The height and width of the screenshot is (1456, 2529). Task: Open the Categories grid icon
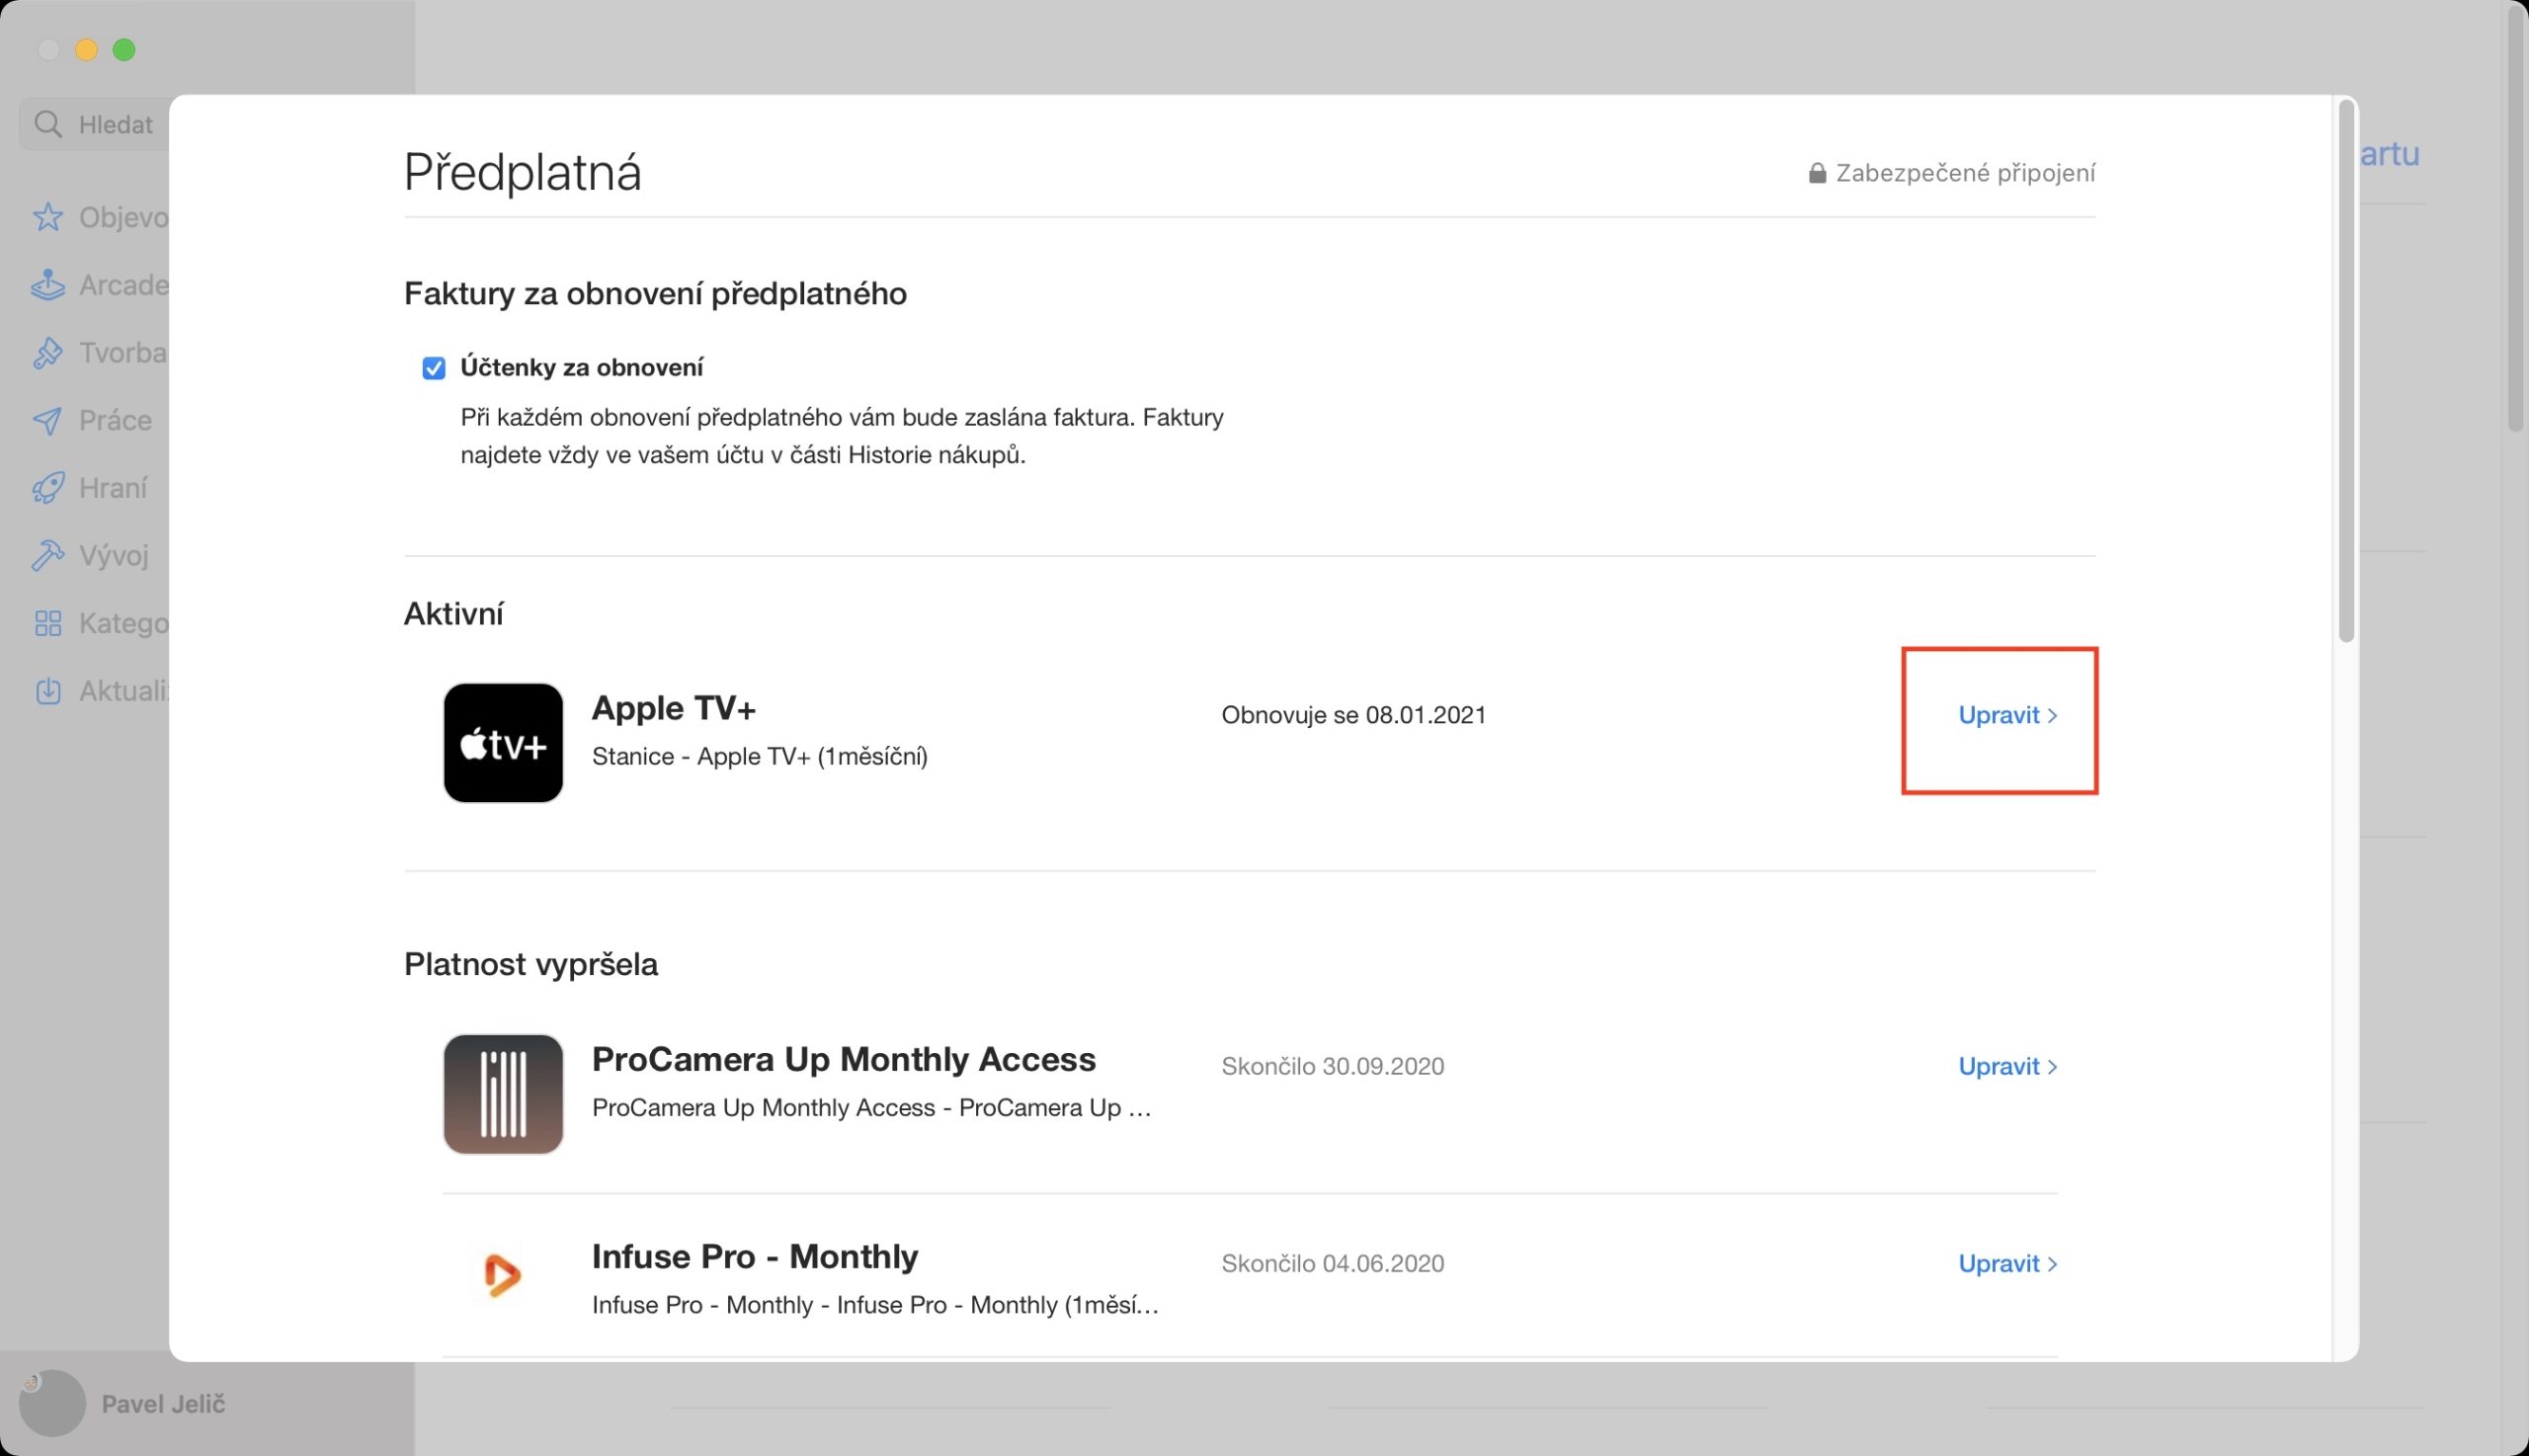coord(48,623)
